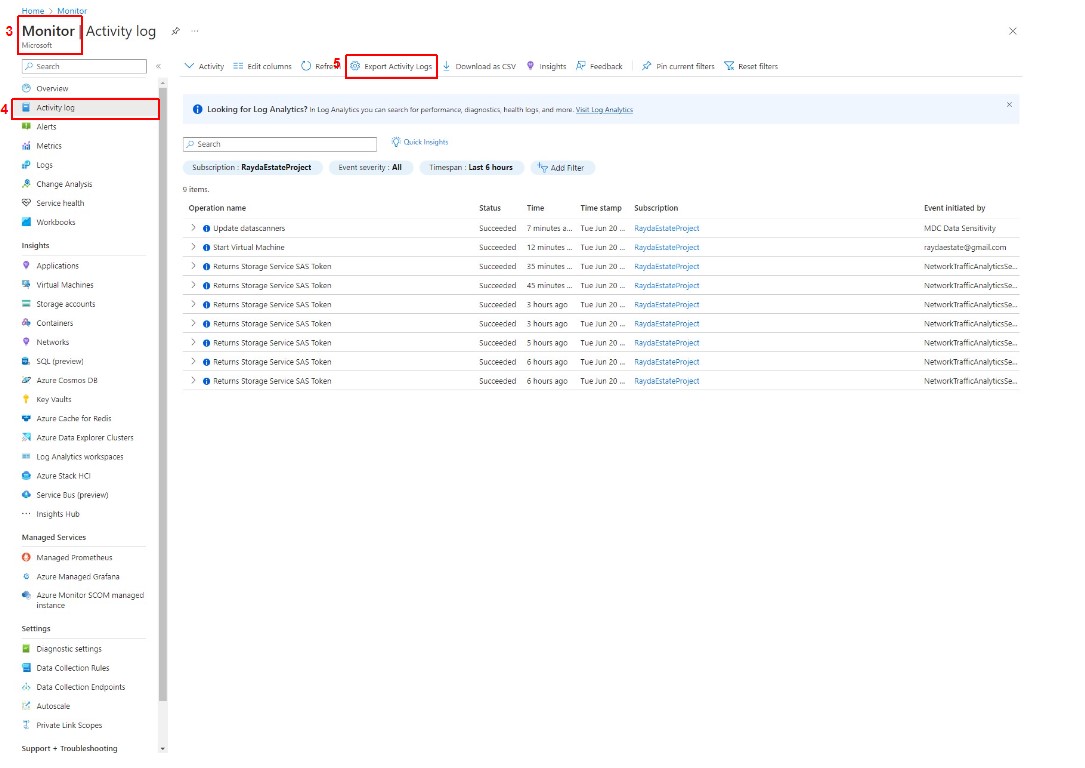The height and width of the screenshot is (768, 1085).
Task: Open Quick Insights
Action: click(x=420, y=142)
